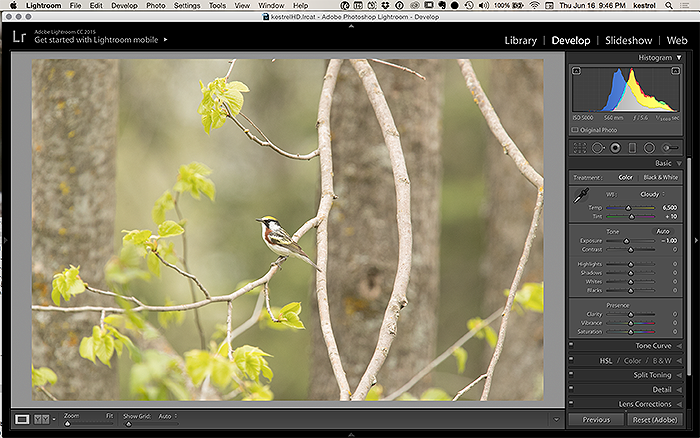
Task: Expand the left panel arrow
Action: coord(5,241)
